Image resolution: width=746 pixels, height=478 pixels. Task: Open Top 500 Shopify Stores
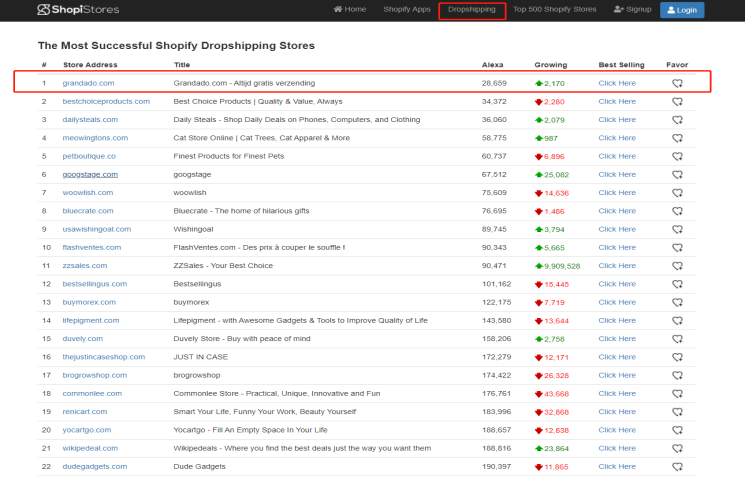(x=554, y=10)
